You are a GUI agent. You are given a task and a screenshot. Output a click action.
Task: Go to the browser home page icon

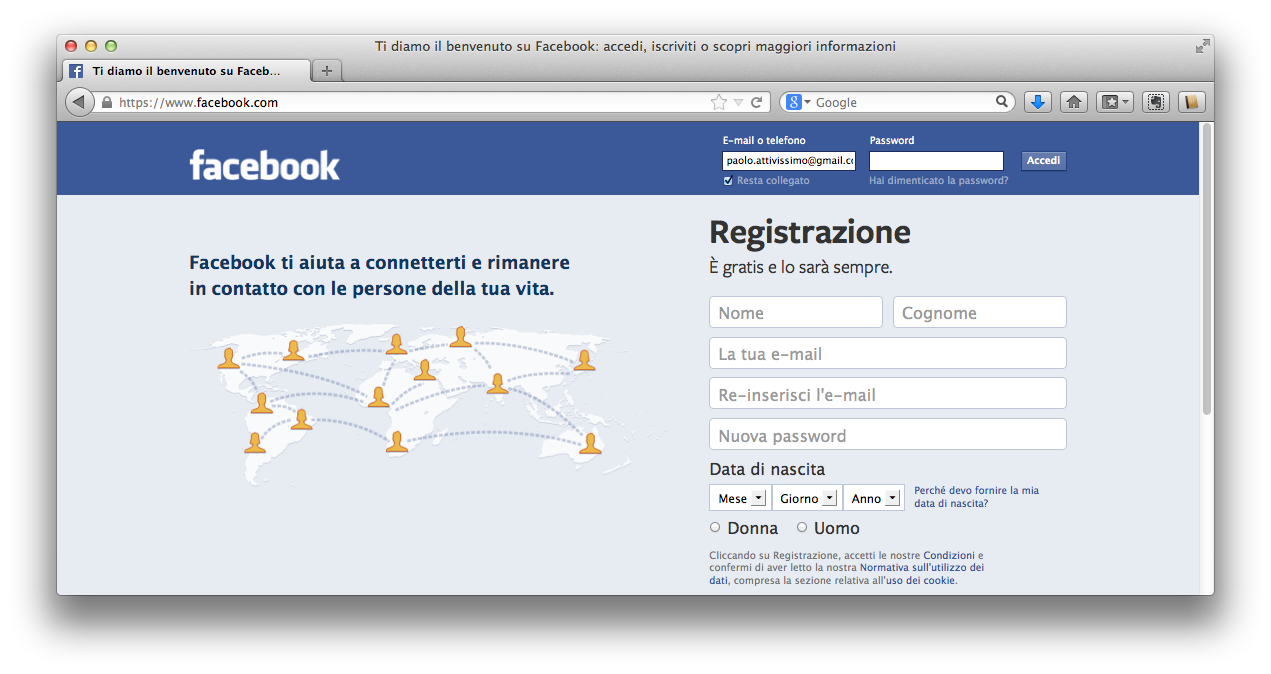(x=1074, y=102)
